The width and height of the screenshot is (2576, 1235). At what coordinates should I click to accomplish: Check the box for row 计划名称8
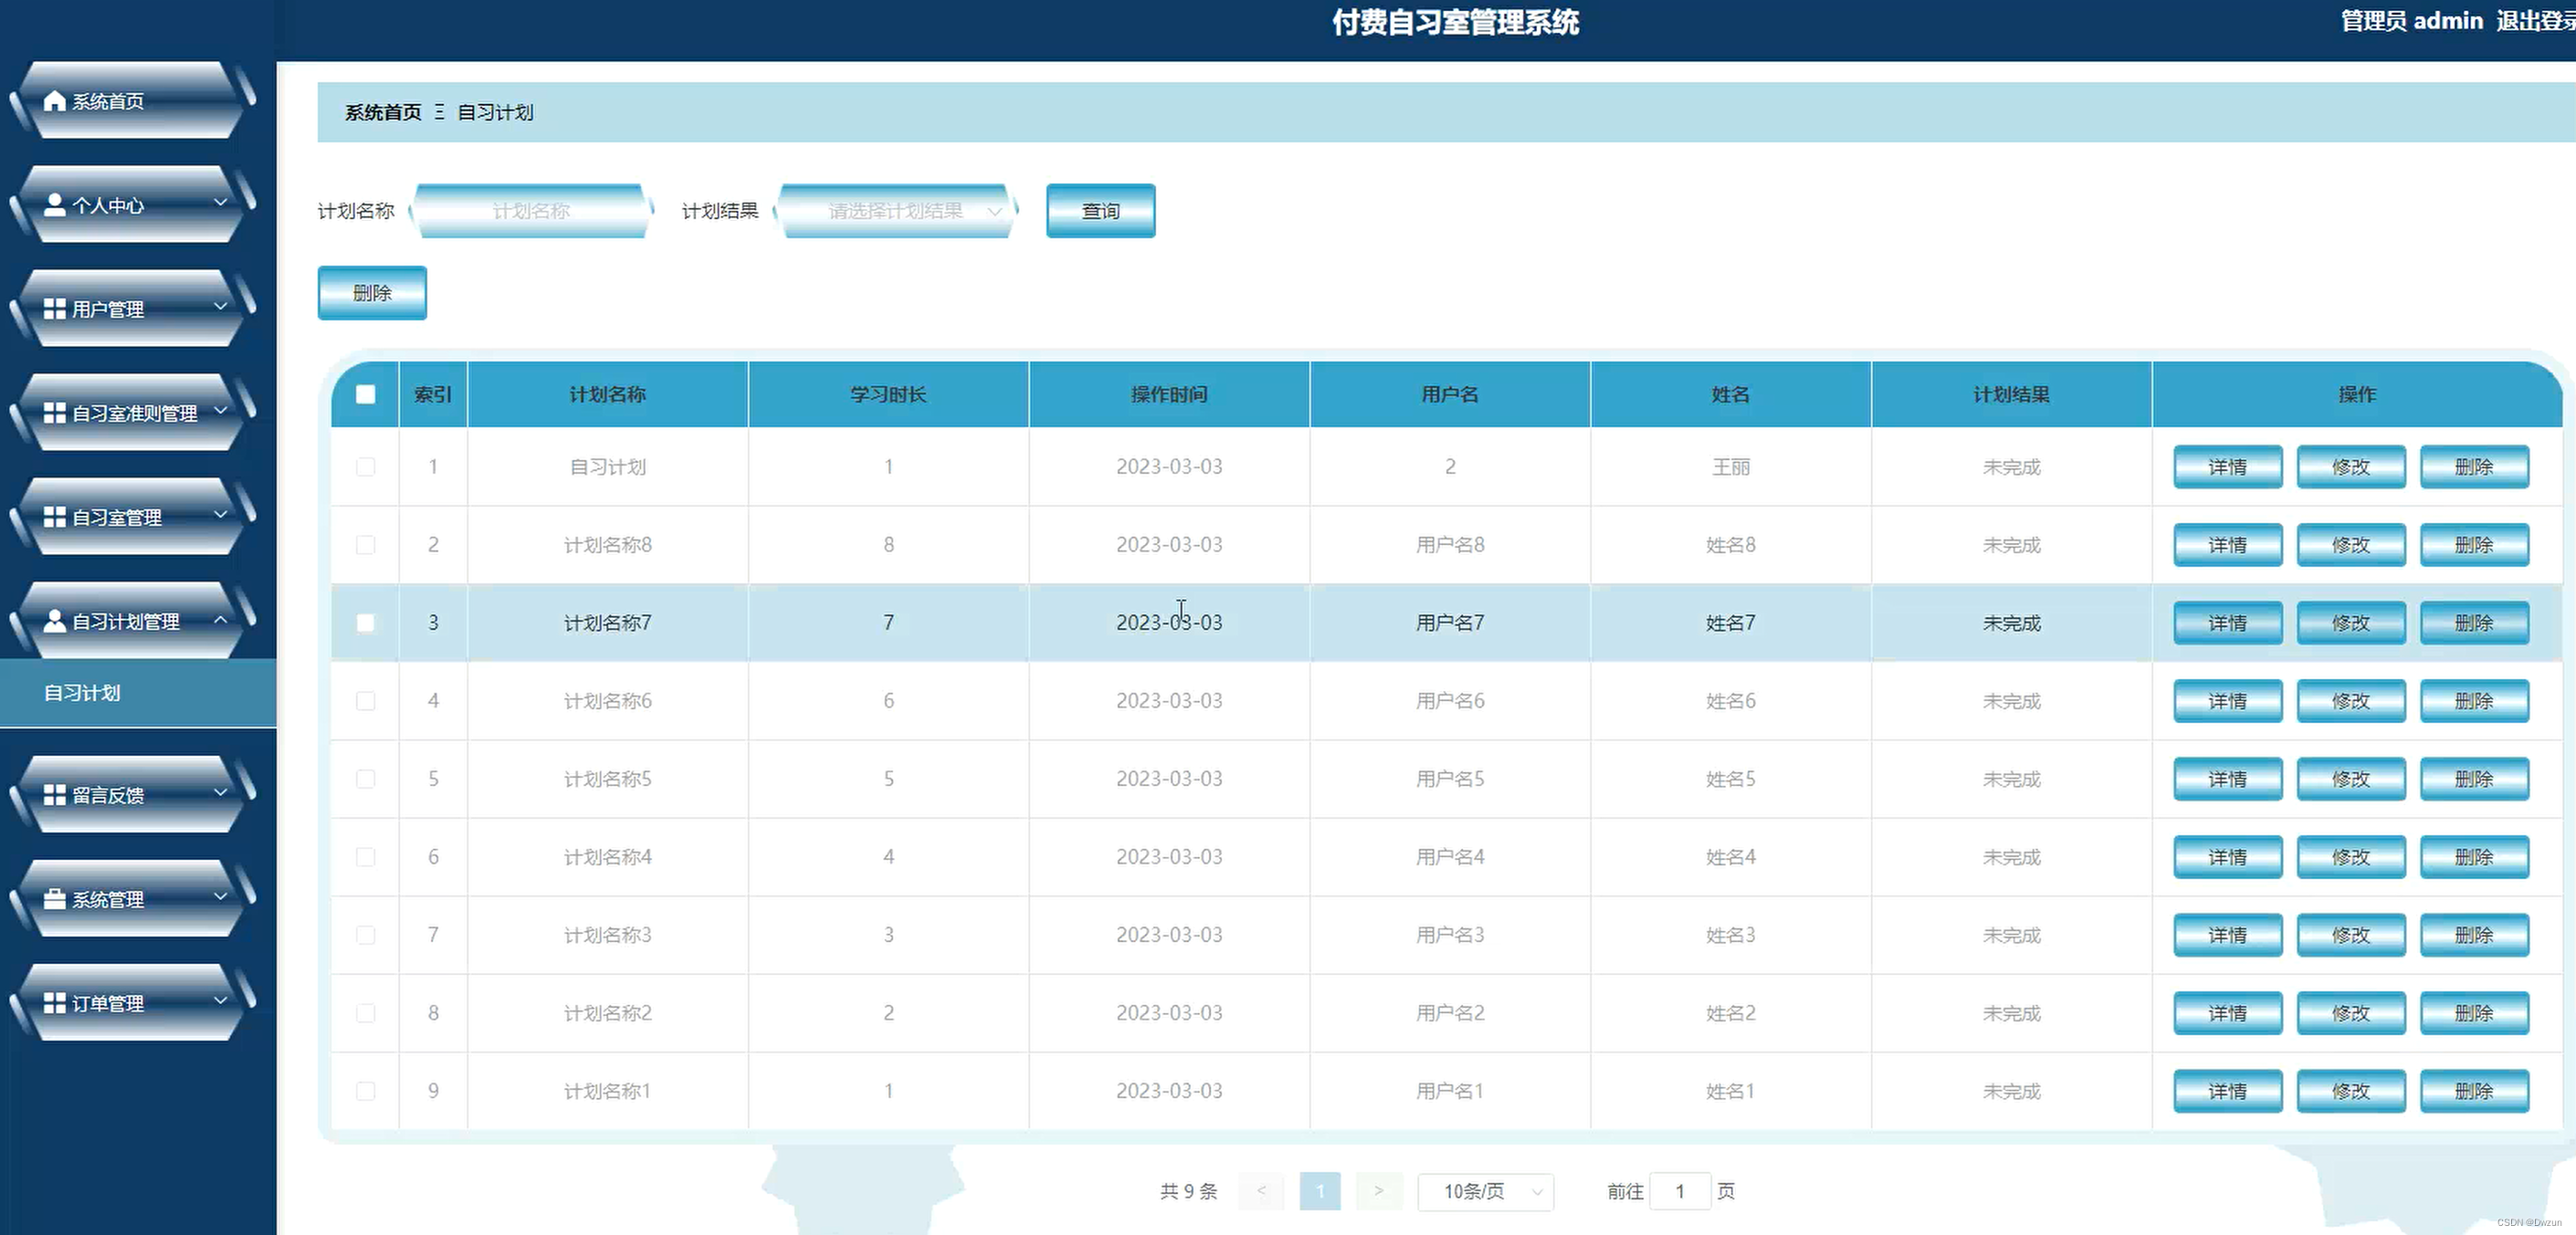366,545
